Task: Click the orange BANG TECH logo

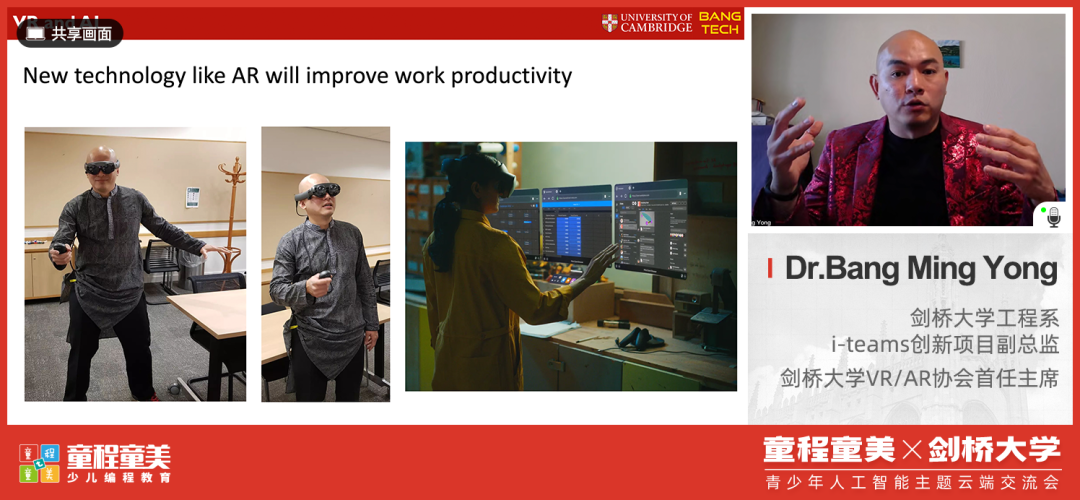Action: coord(719,23)
